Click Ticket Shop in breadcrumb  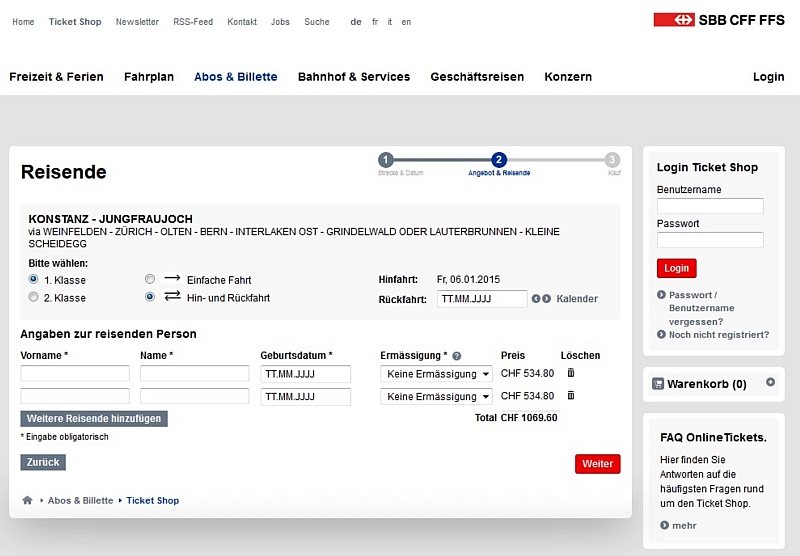point(153,500)
